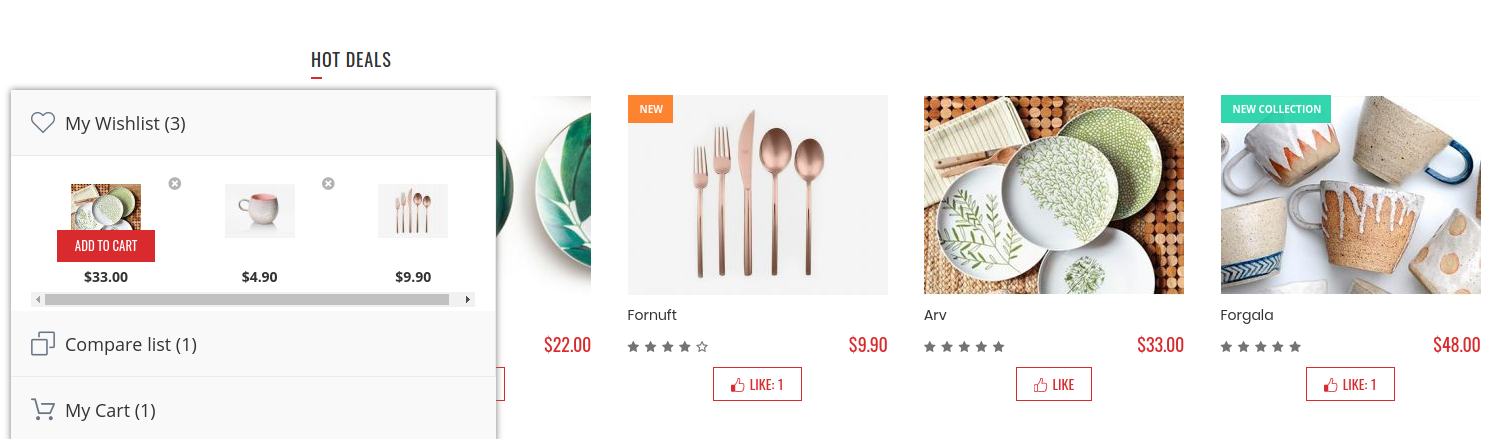Screen dimensions: 1512x439
Task: Collapse the My Wishlist (3) section
Action: pos(253,123)
